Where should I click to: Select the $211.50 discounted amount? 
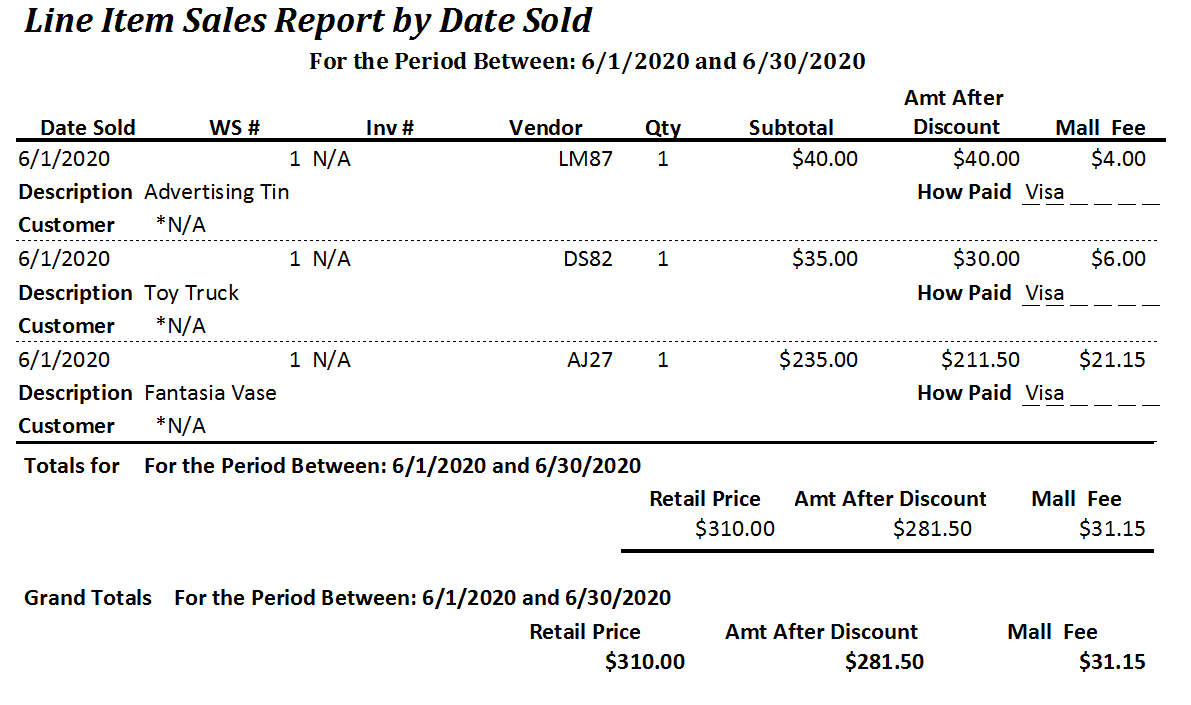tap(980, 359)
